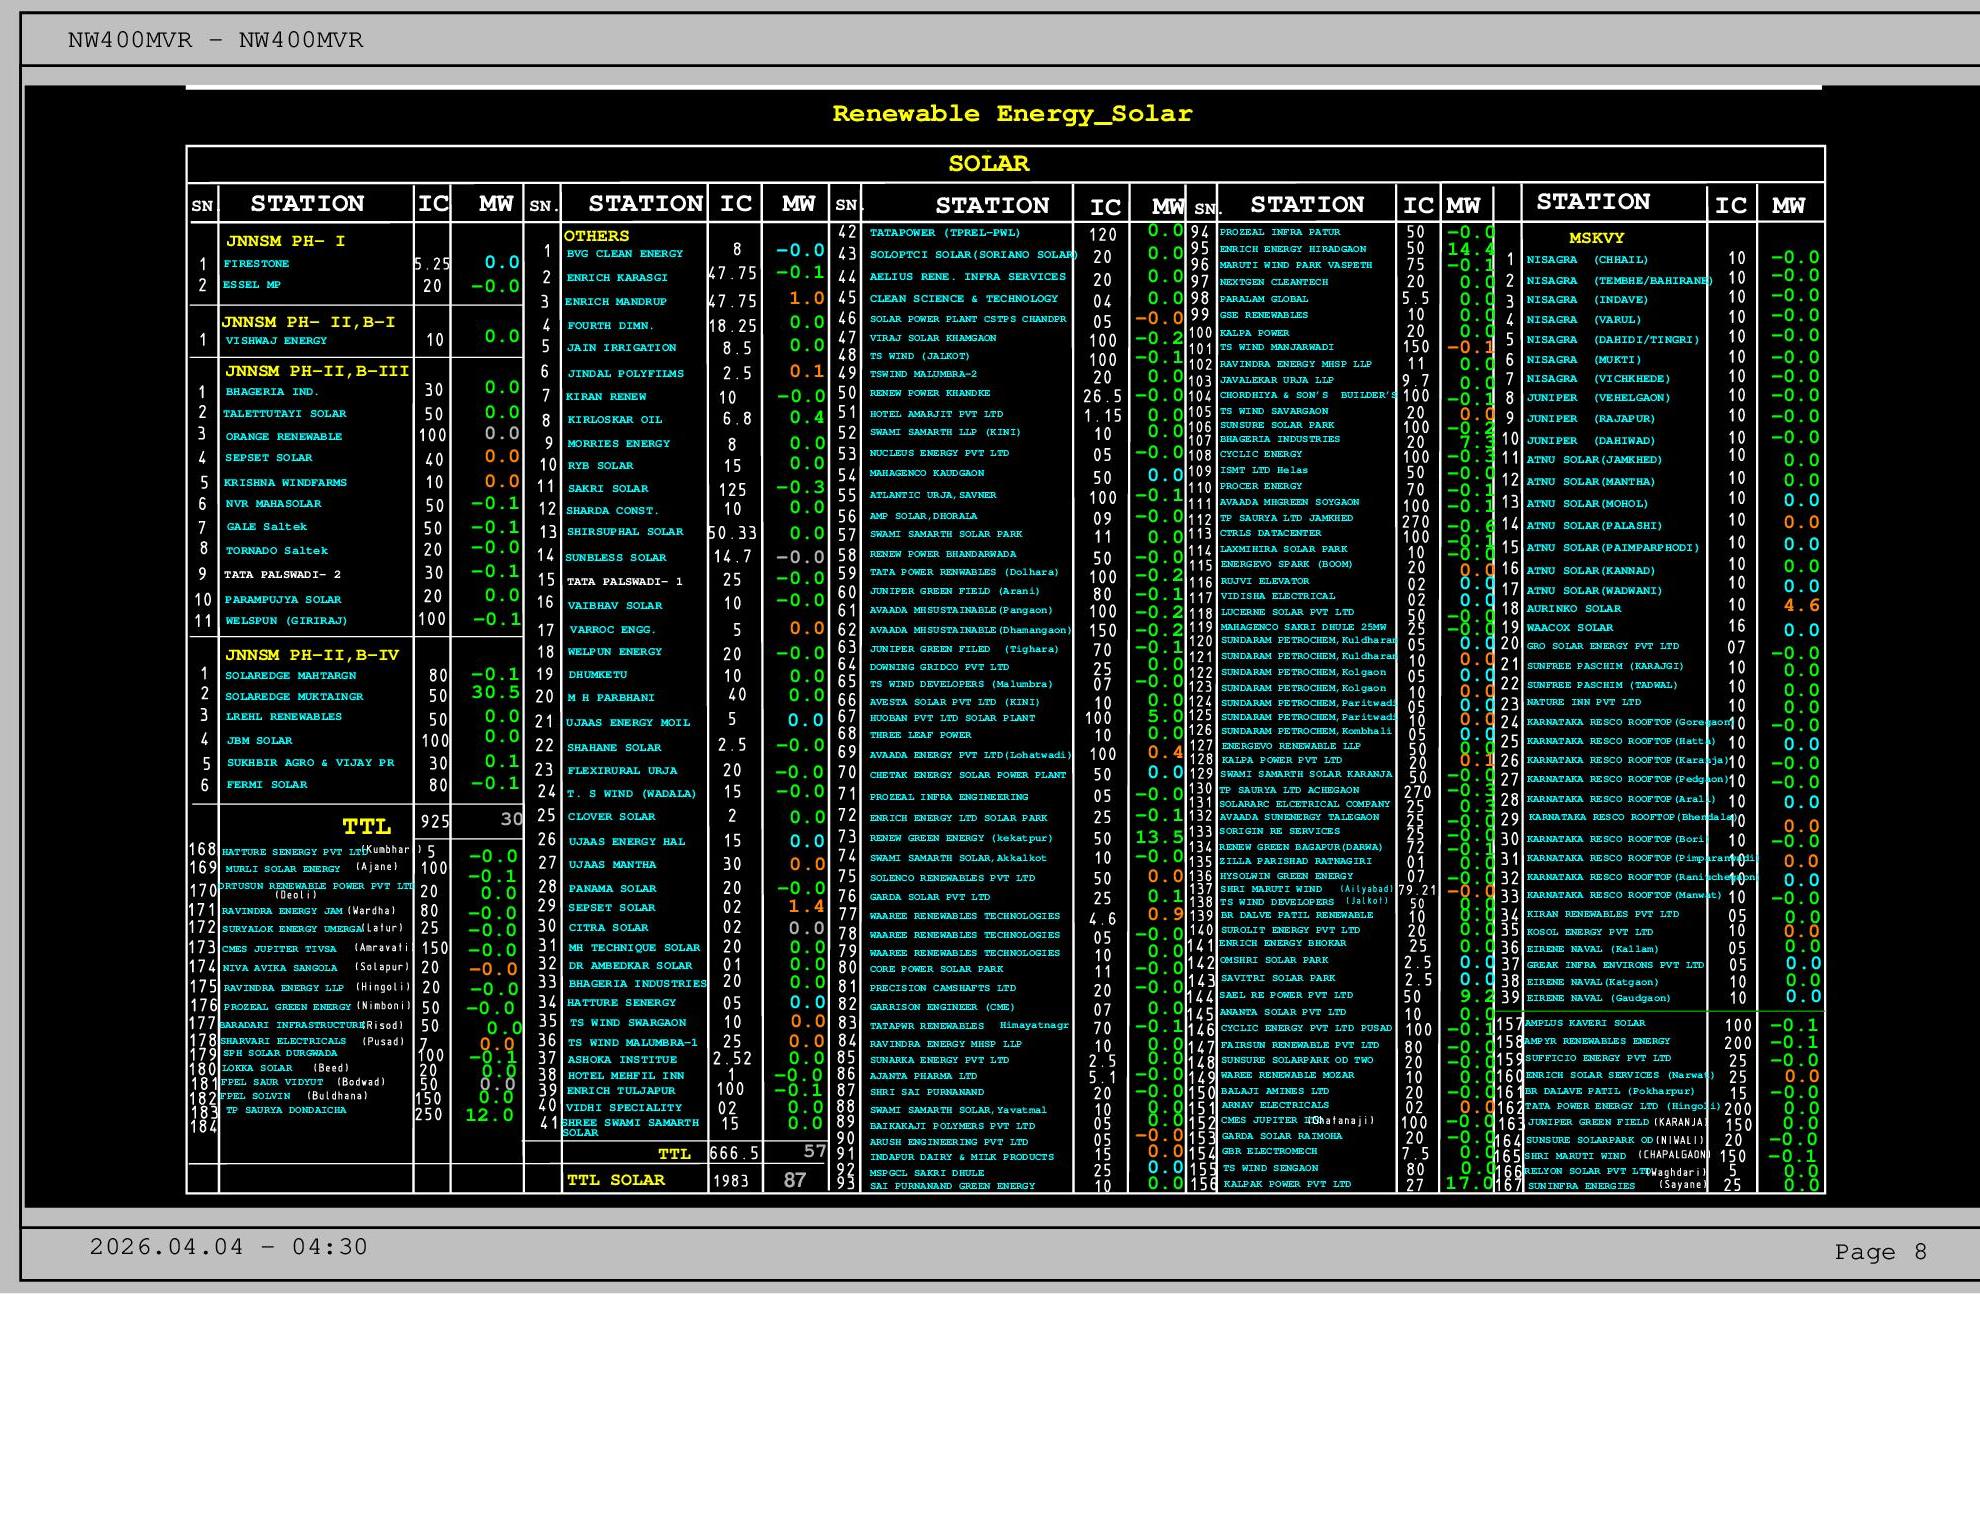Click the Renewable Energy_Solar title
This screenshot has width=1980, height=1530.
tap(1011, 114)
